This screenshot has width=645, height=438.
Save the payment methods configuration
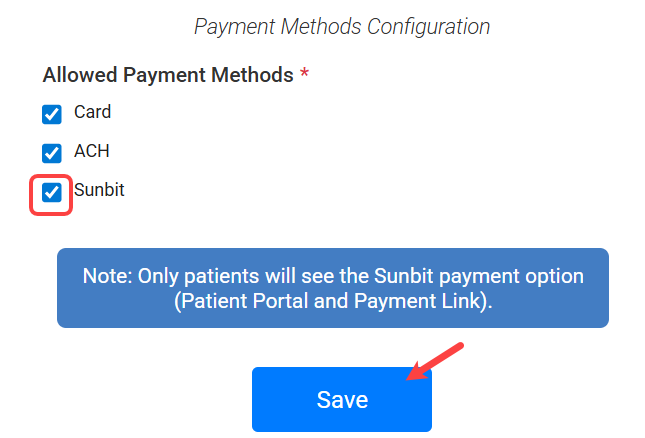click(x=341, y=400)
